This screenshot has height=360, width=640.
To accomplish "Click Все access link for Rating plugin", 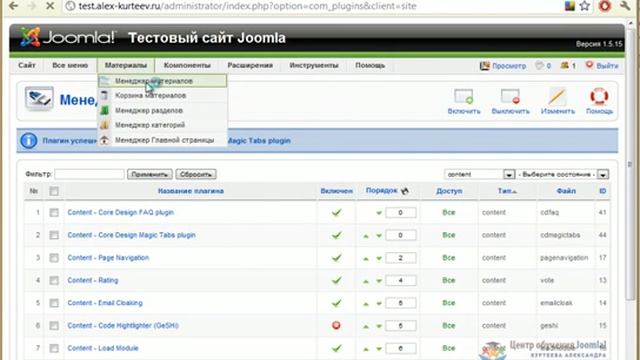I will pyautogui.click(x=449, y=280).
